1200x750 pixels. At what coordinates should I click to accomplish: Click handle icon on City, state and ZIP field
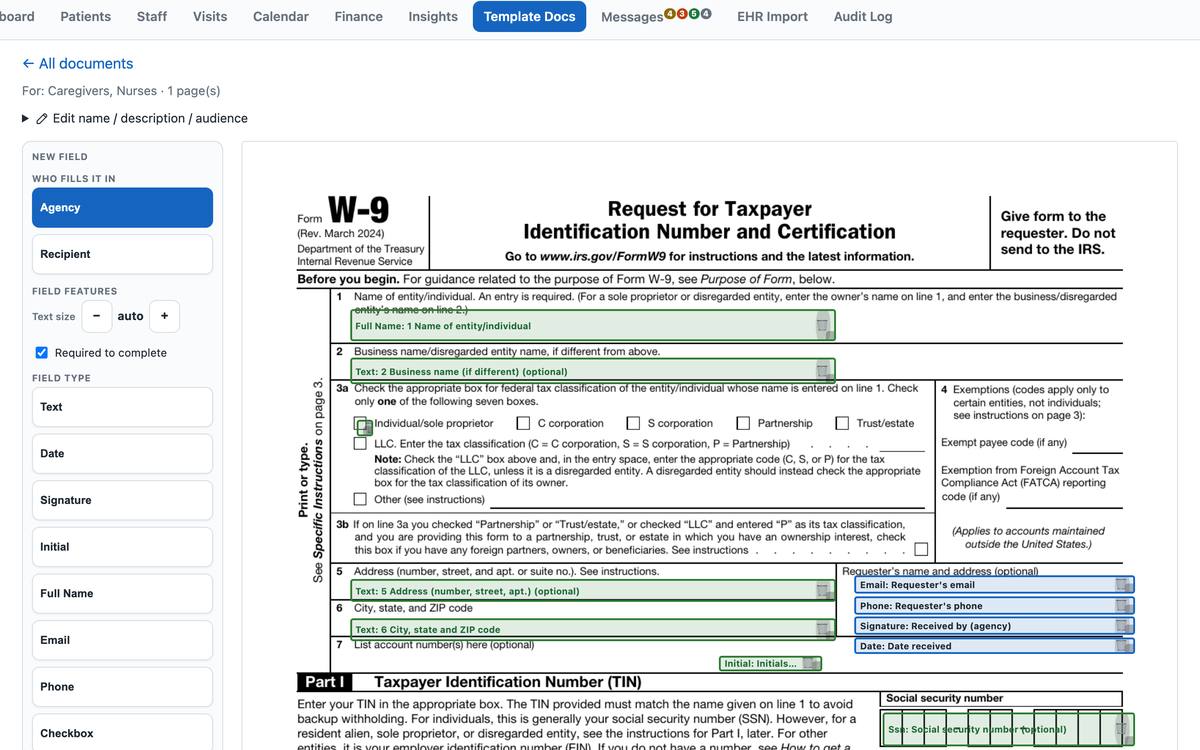point(824,629)
